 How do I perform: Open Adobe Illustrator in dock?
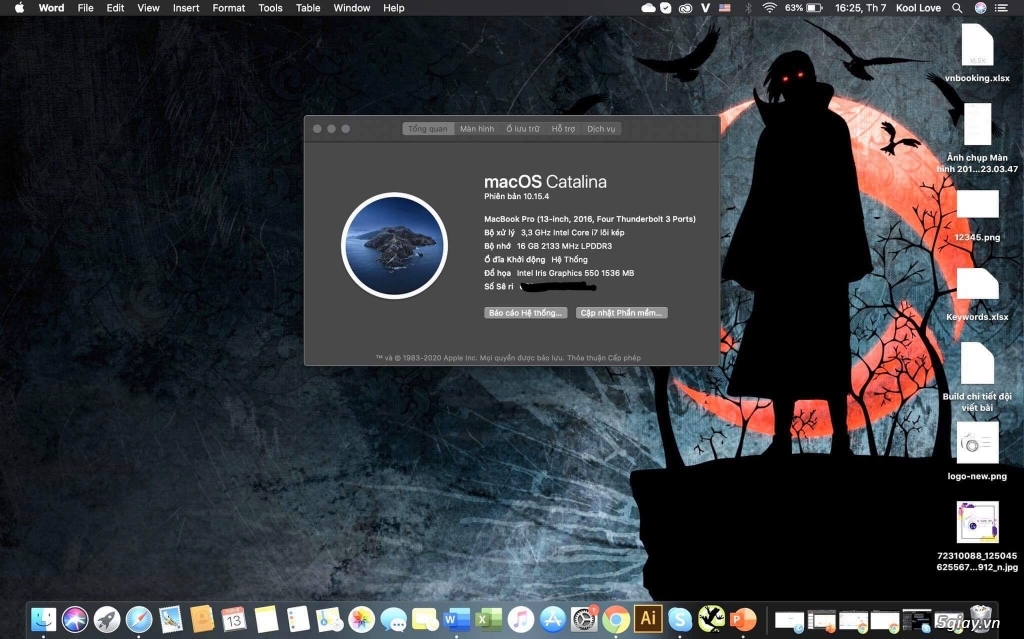click(x=648, y=617)
